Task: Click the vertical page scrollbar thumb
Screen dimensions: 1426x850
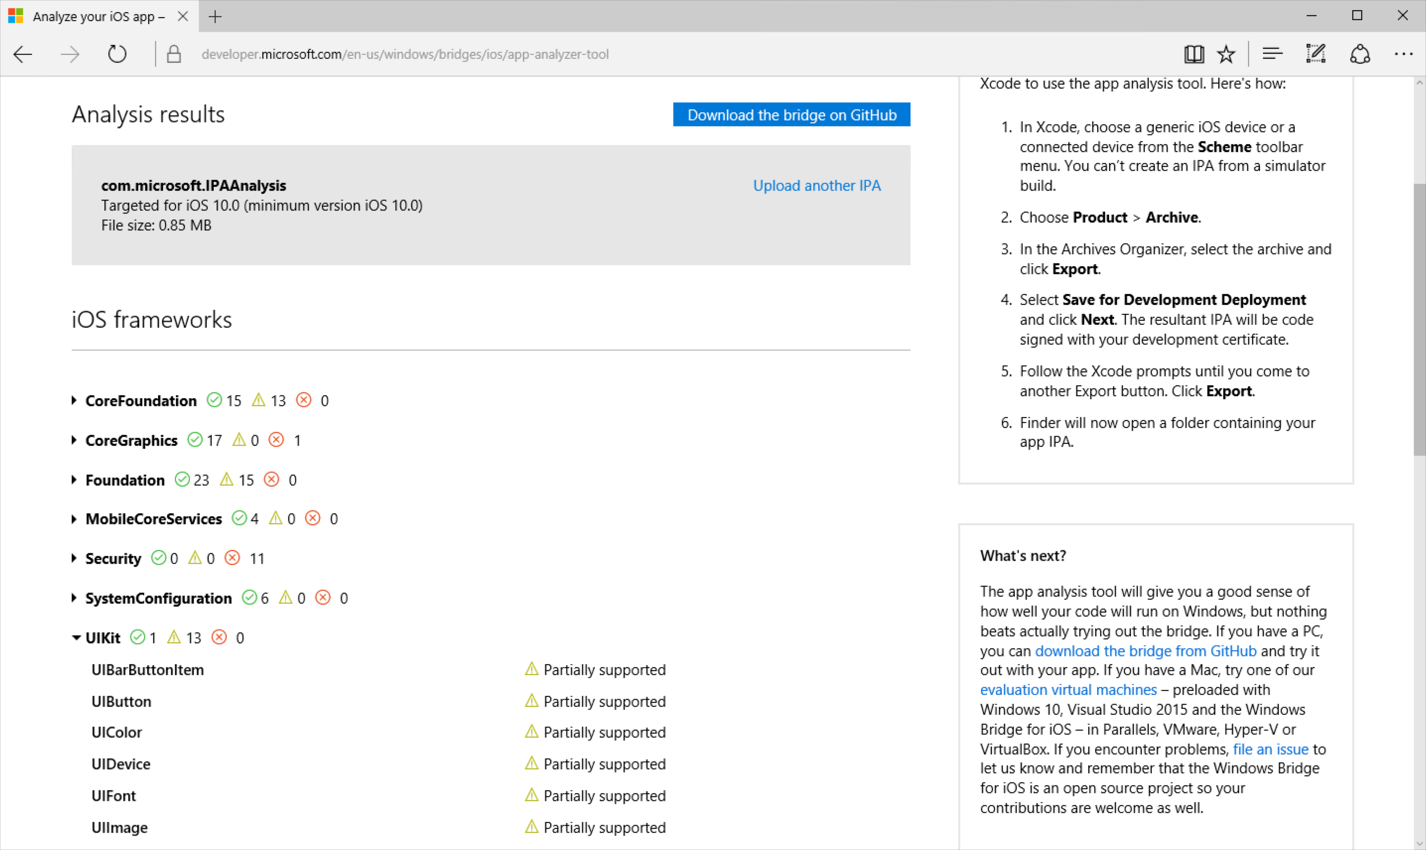Action: click(1419, 320)
